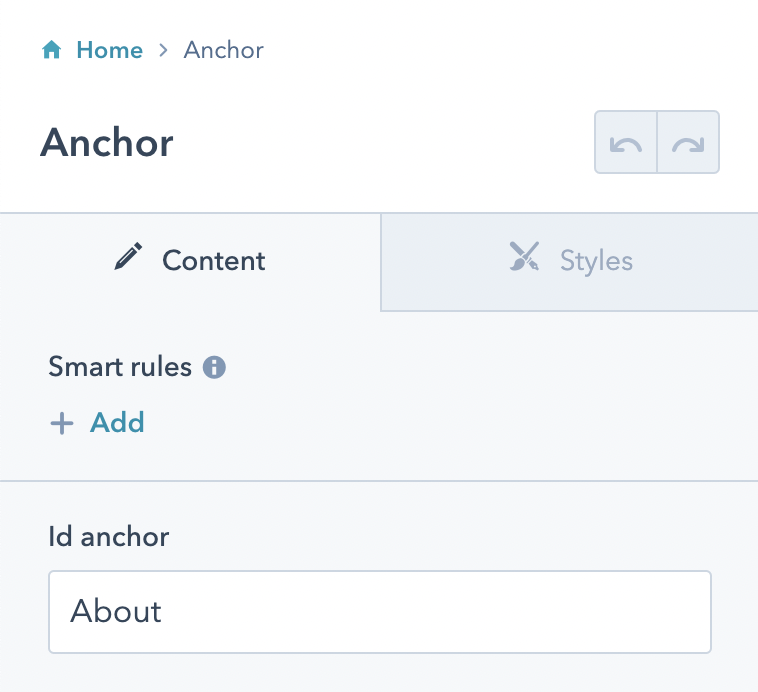758x692 pixels.
Task: Click the breadcrumb chevron separator
Action: pyautogui.click(x=163, y=50)
